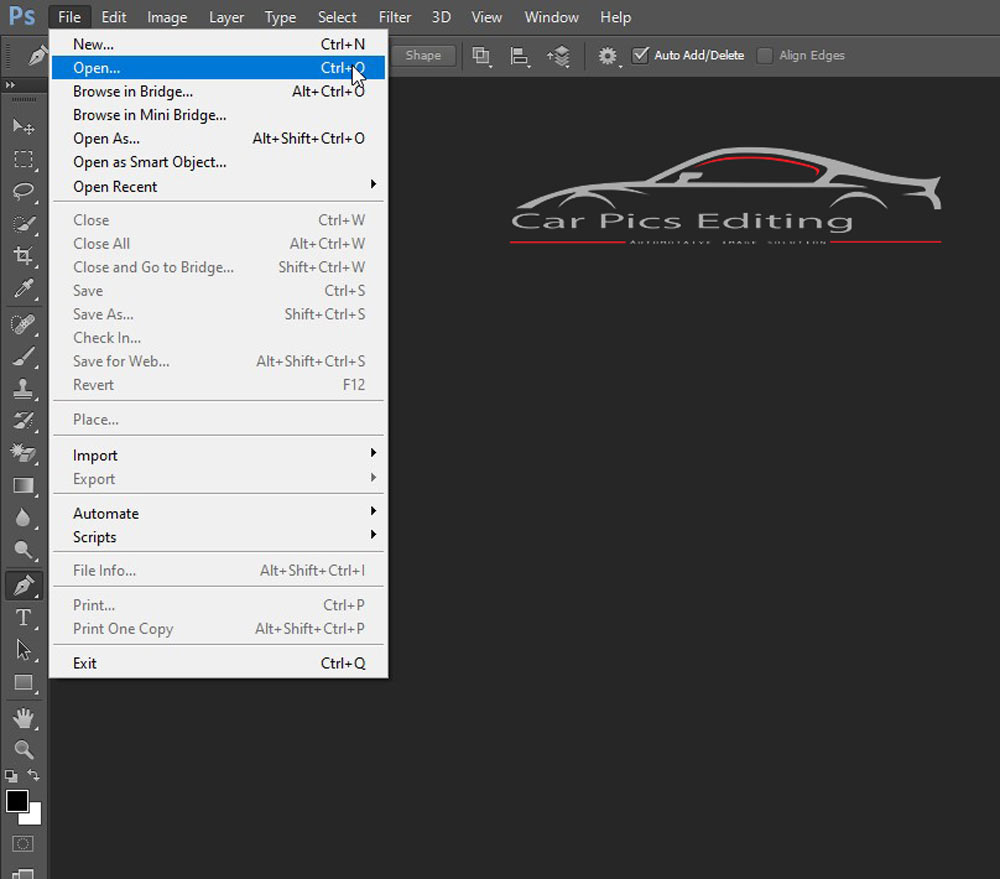Select the History Brush tool
1000x879 pixels.
[x=24, y=421]
